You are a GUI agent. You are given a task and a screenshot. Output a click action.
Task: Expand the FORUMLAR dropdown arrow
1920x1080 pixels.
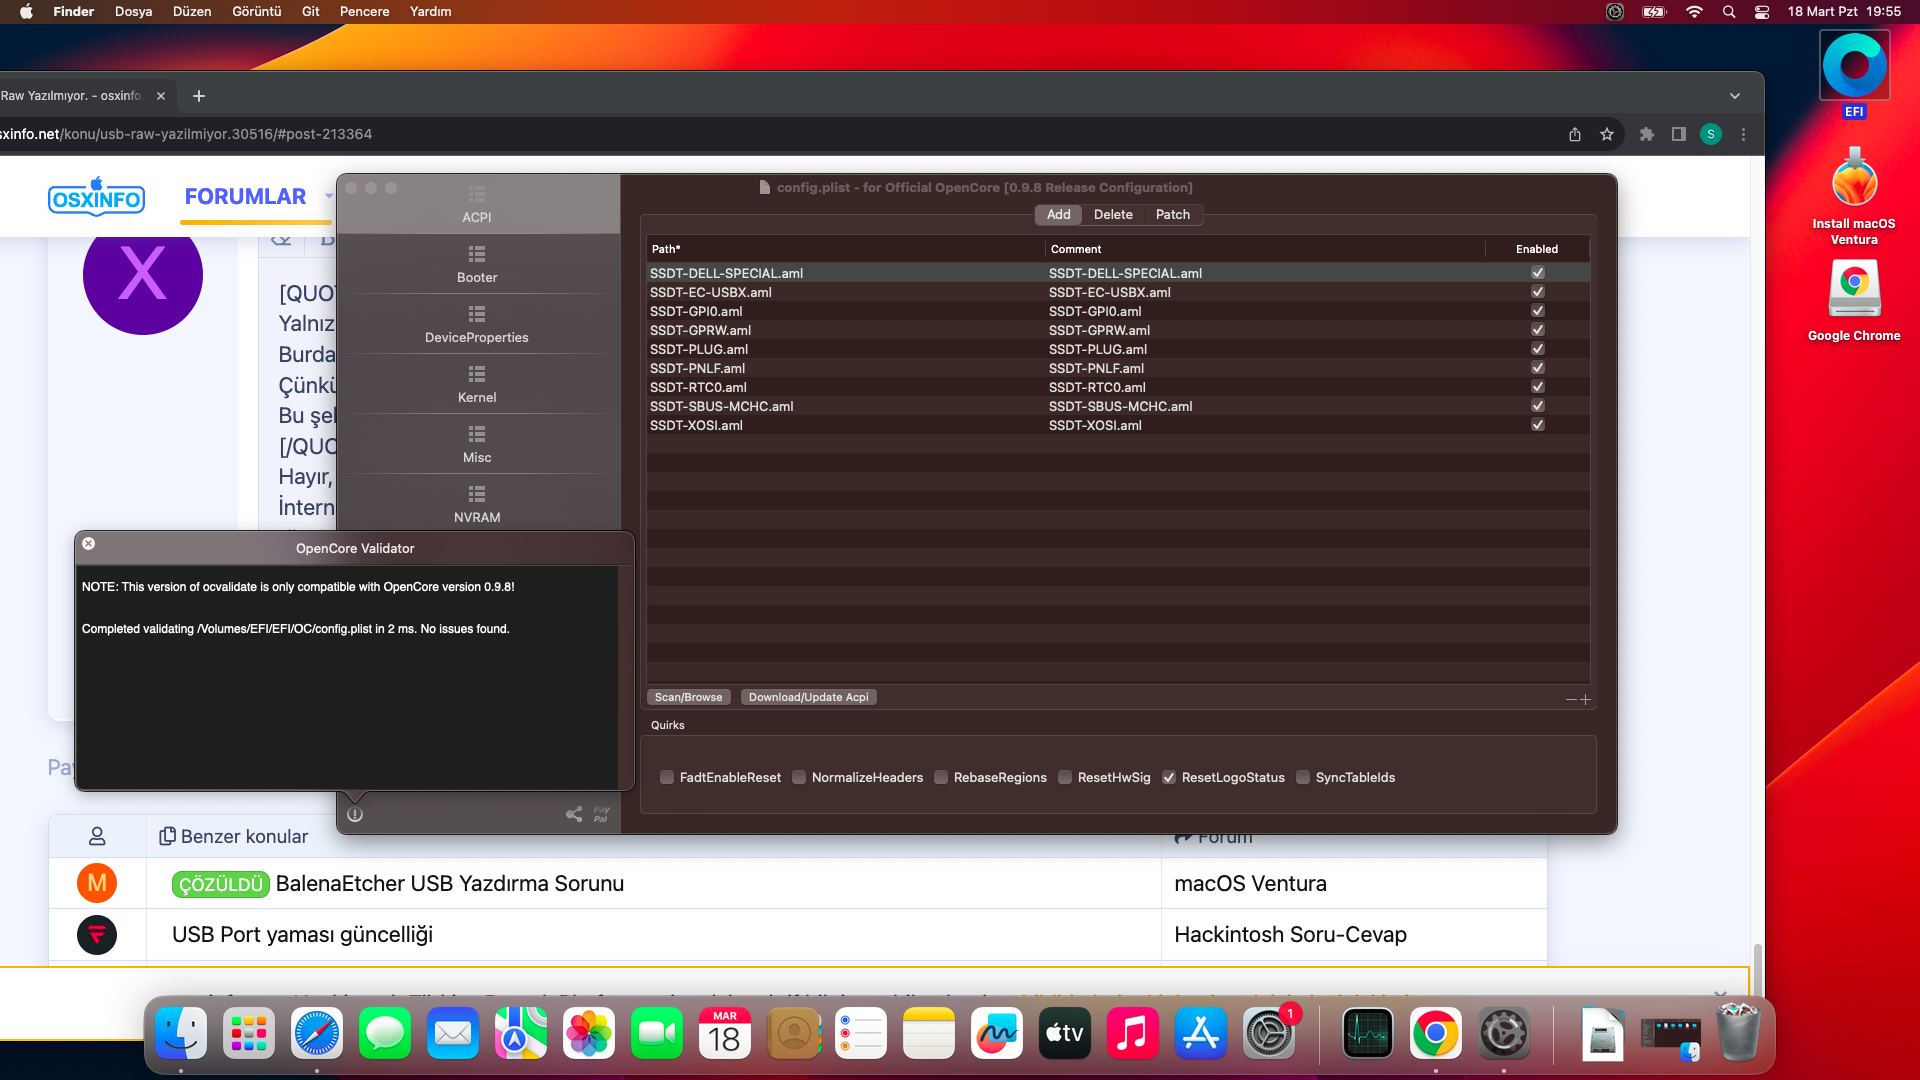329,196
